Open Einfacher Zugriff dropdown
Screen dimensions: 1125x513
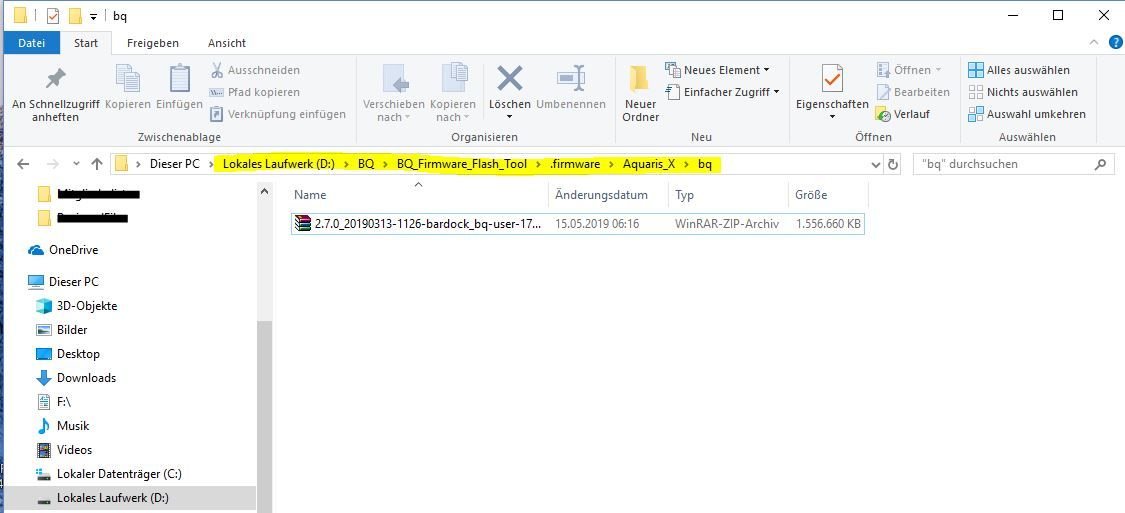click(722, 92)
